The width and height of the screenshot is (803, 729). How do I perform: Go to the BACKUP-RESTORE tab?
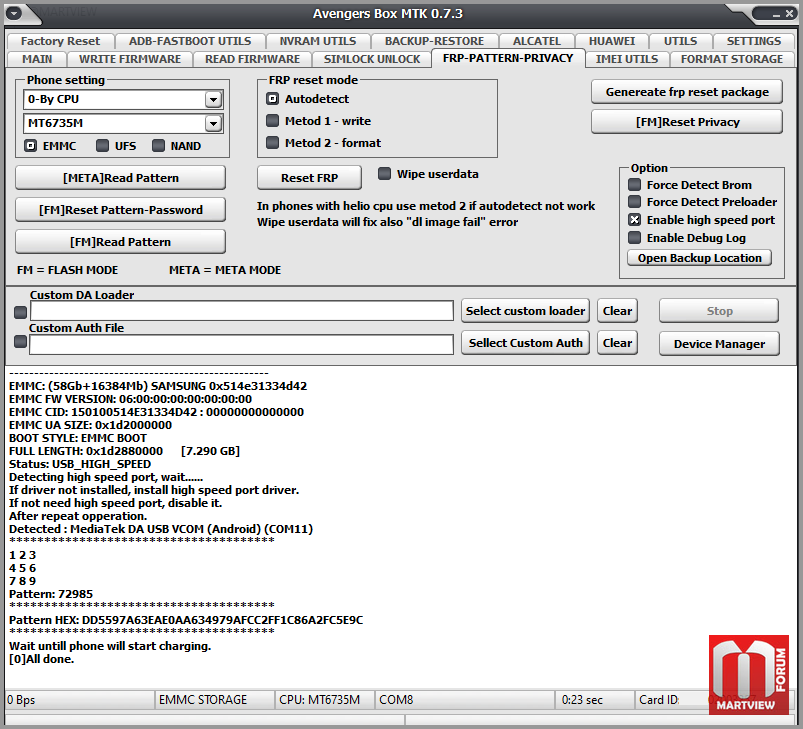434,41
